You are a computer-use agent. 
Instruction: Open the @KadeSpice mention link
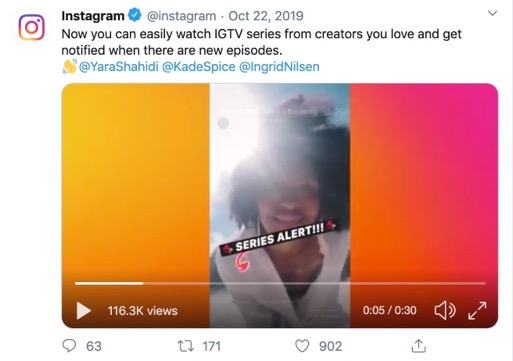coord(199,67)
